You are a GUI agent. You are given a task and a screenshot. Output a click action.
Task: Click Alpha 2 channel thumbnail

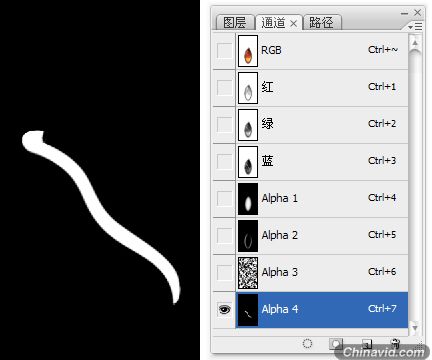click(x=248, y=236)
